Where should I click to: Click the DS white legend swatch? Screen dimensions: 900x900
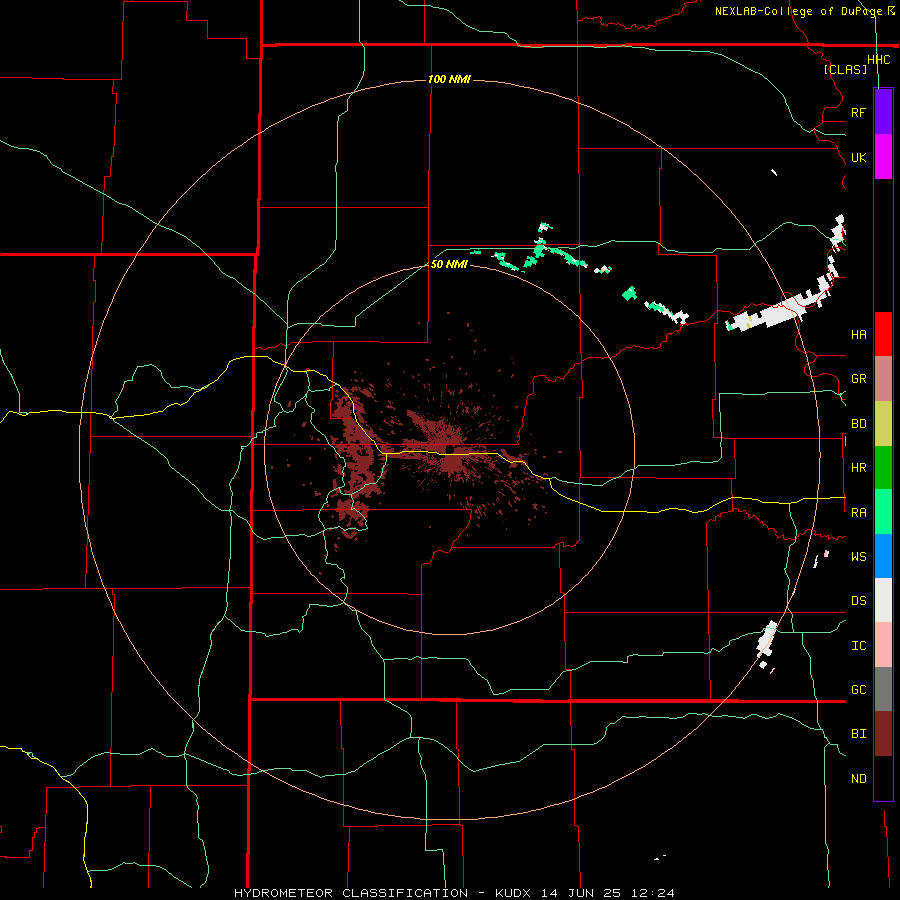click(883, 600)
